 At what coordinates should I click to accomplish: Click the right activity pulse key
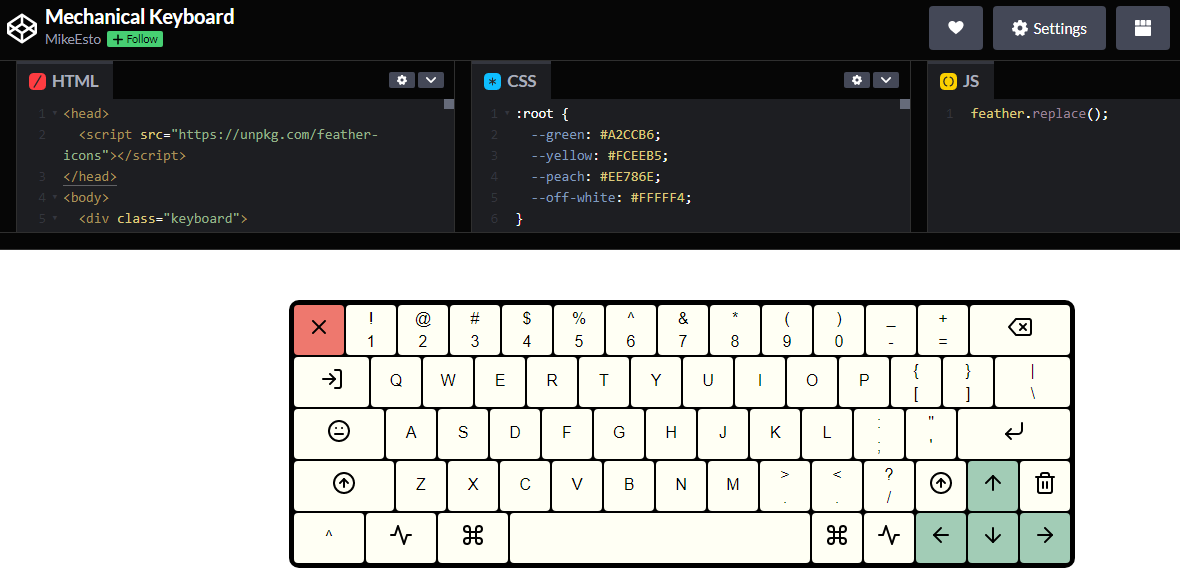click(889, 537)
